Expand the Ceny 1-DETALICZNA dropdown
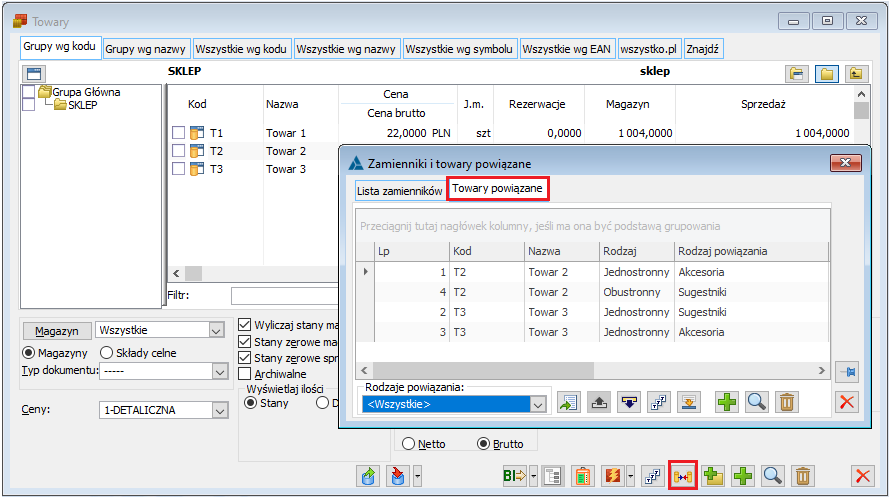 pyautogui.click(x=217, y=410)
